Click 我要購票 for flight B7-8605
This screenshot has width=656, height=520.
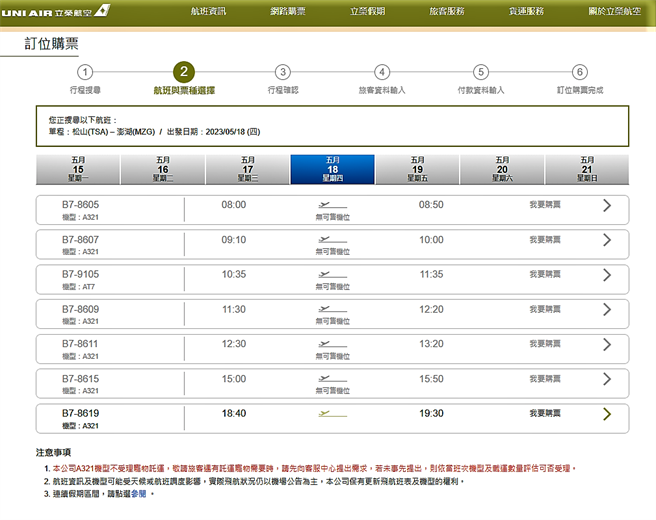pyautogui.click(x=545, y=205)
